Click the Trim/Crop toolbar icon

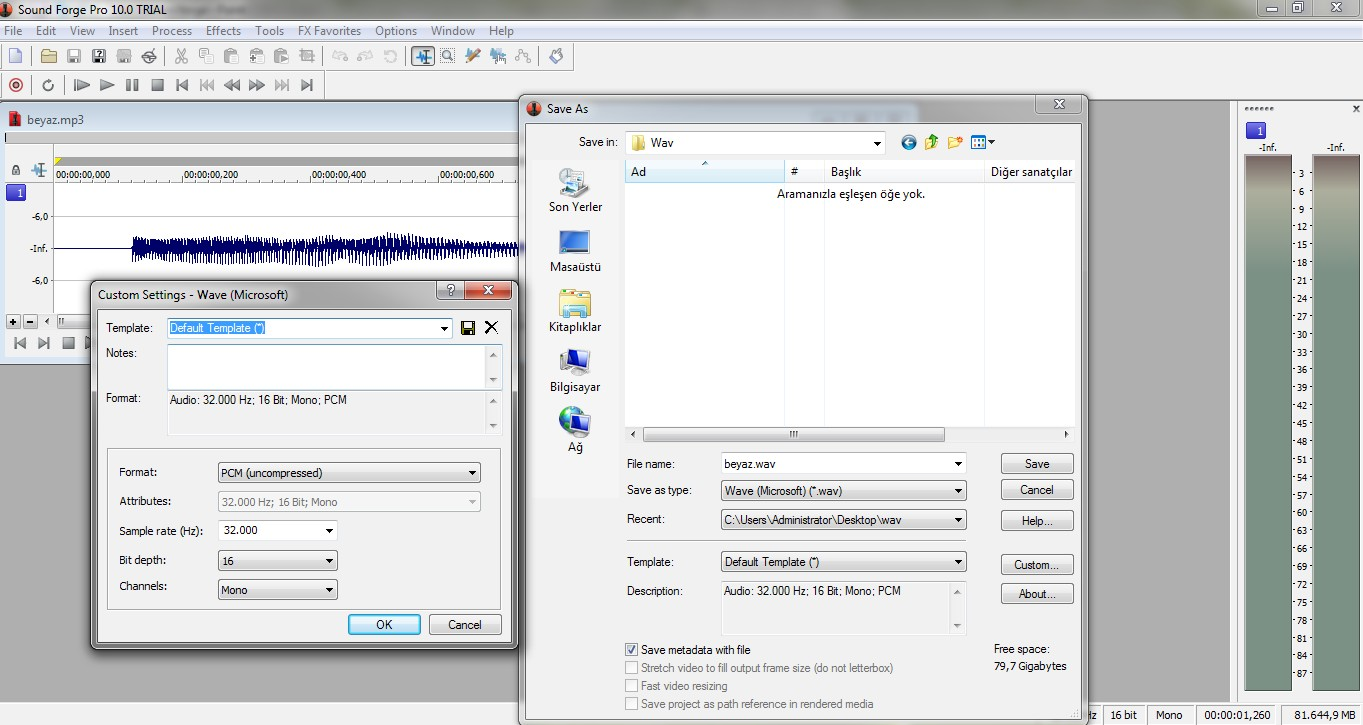[307, 56]
